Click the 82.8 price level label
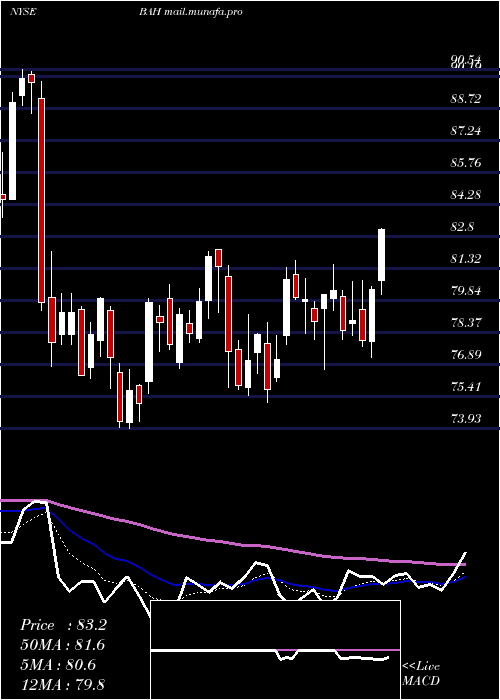Viewport: 500px width, 700px height. click(462, 227)
